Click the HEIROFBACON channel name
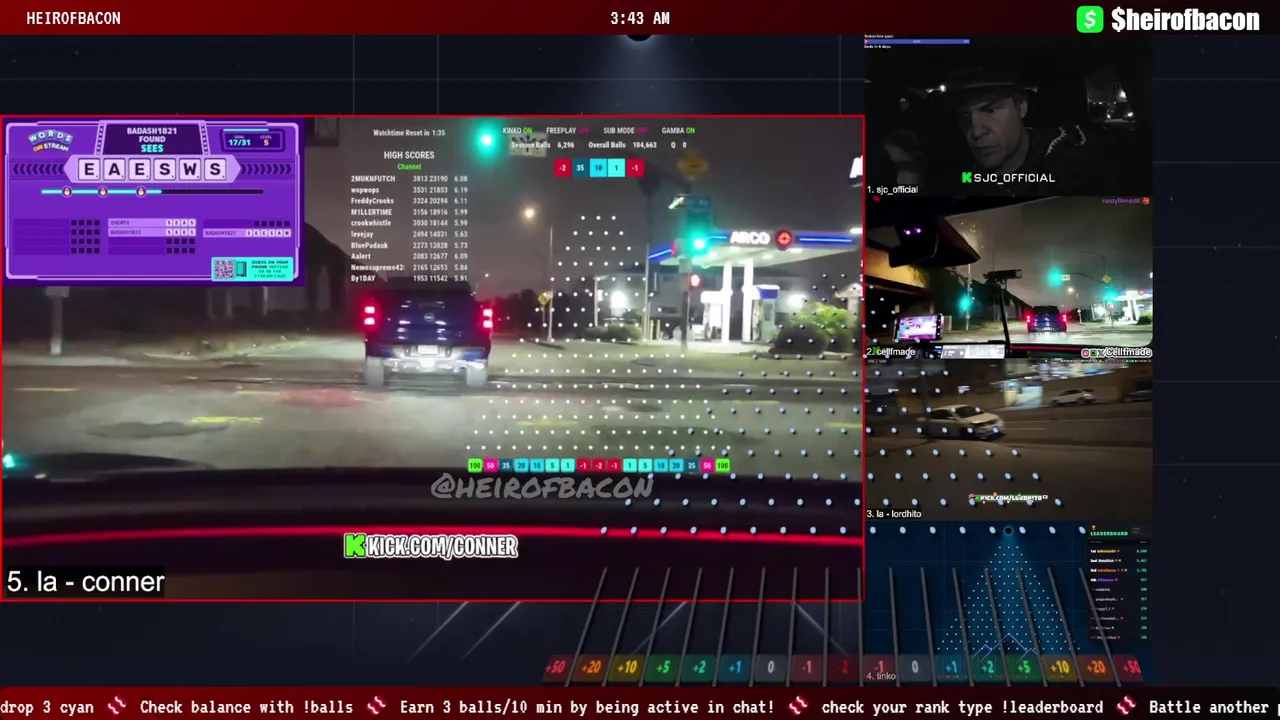 [73, 18]
